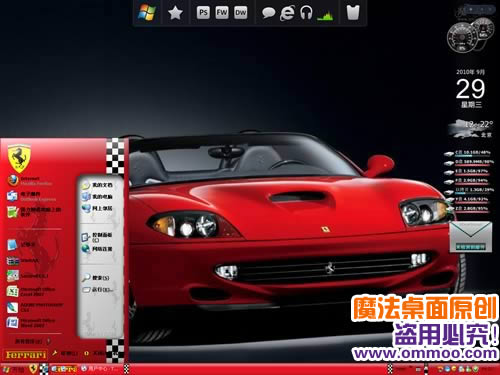Select 搜索(S) in start menu
Viewport: 500px width, 375px height.
click(96, 277)
